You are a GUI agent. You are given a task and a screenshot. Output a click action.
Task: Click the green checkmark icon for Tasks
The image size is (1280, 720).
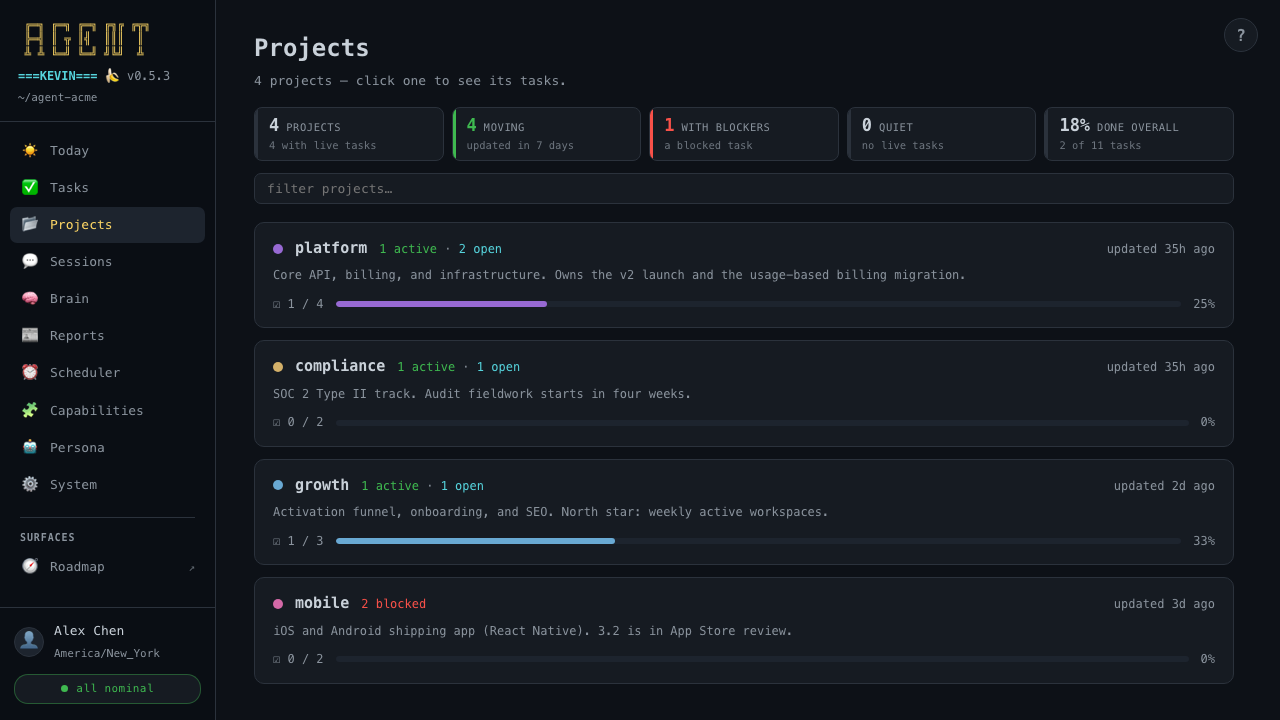pyautogui.click(x=30, y=187)
